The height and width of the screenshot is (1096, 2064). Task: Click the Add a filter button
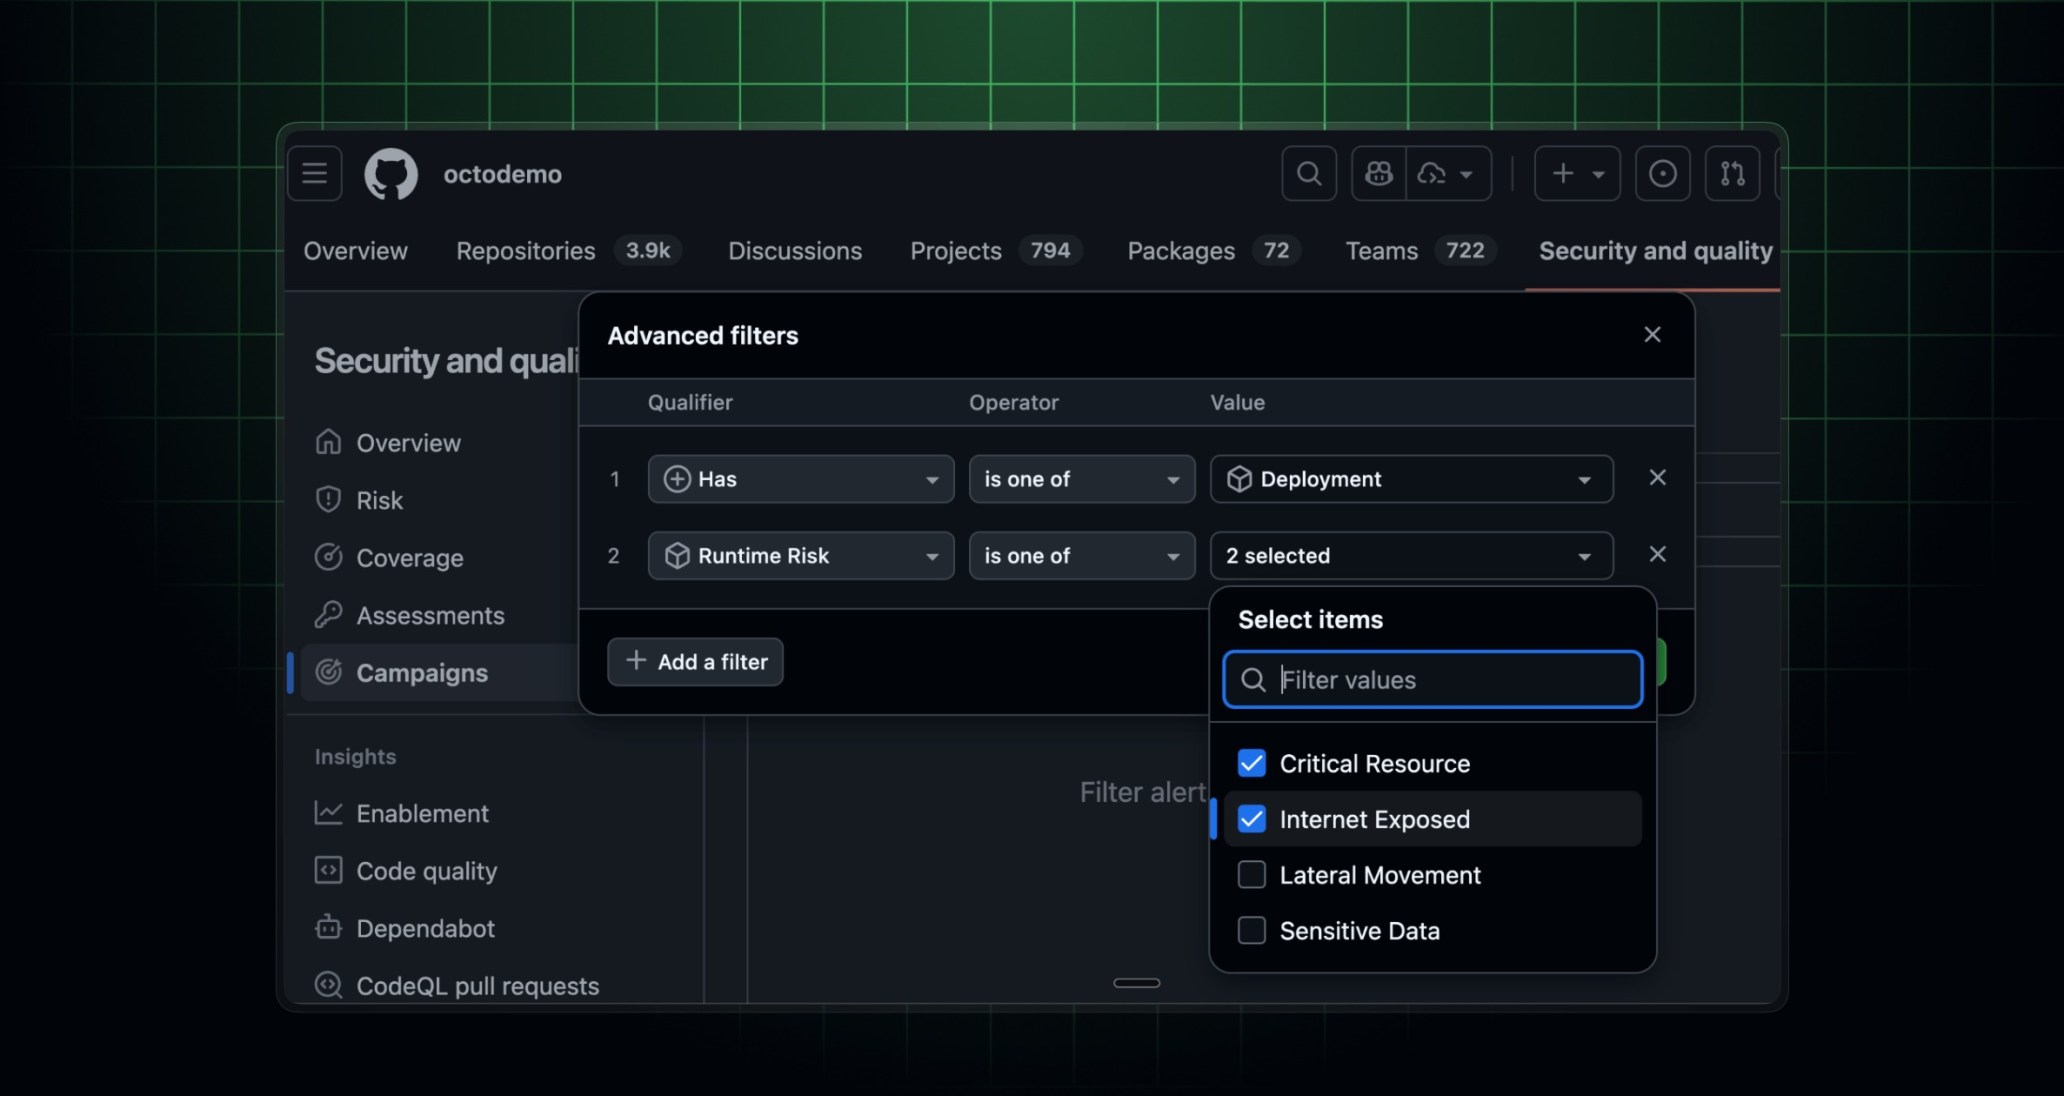(x=694, y=662)
